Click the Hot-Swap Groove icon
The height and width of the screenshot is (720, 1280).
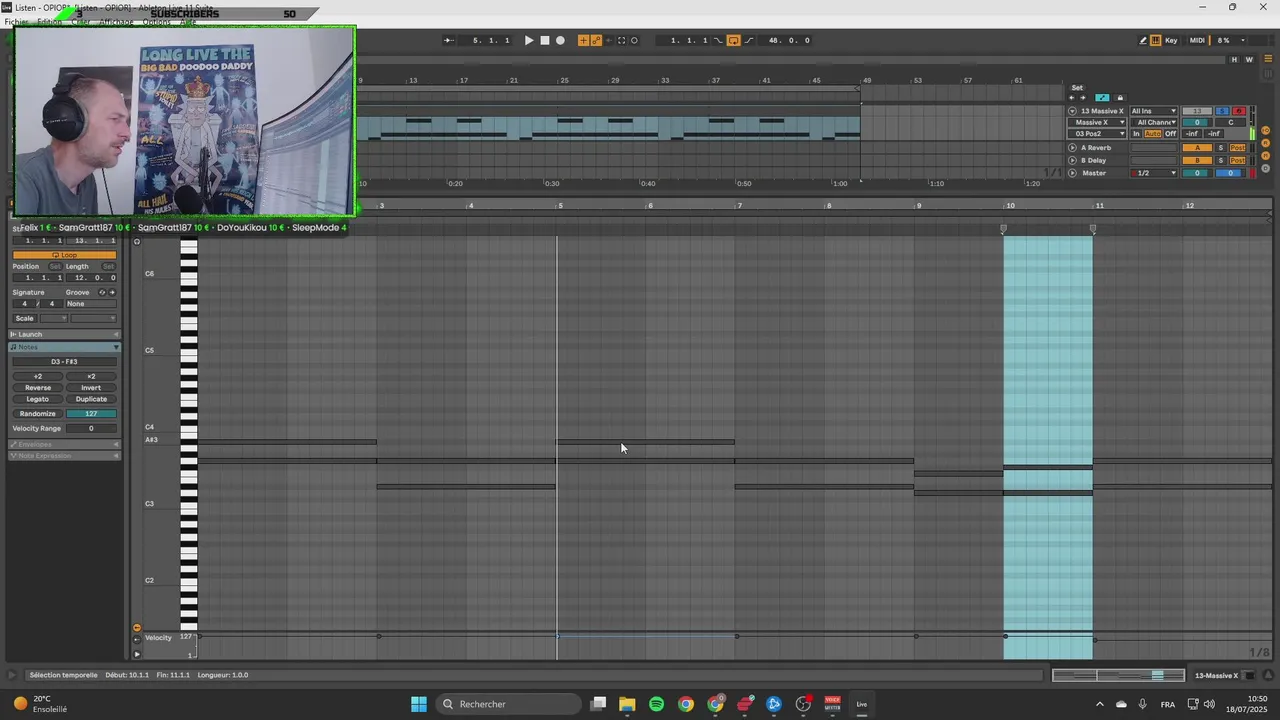point(102,292)
